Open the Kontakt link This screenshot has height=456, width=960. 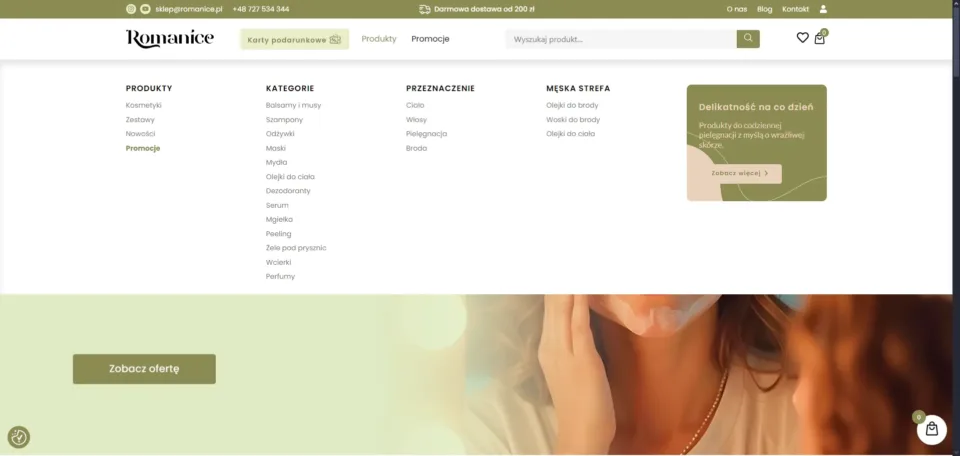[795, 9]
